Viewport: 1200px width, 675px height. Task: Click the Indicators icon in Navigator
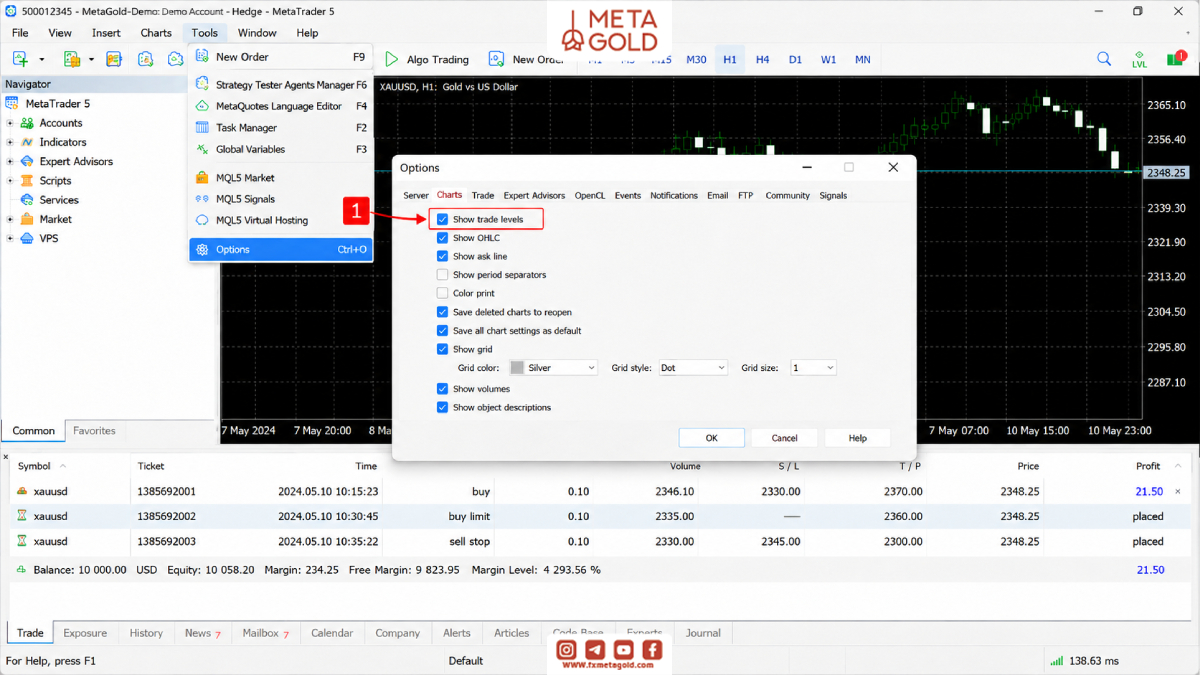(27, 142)
